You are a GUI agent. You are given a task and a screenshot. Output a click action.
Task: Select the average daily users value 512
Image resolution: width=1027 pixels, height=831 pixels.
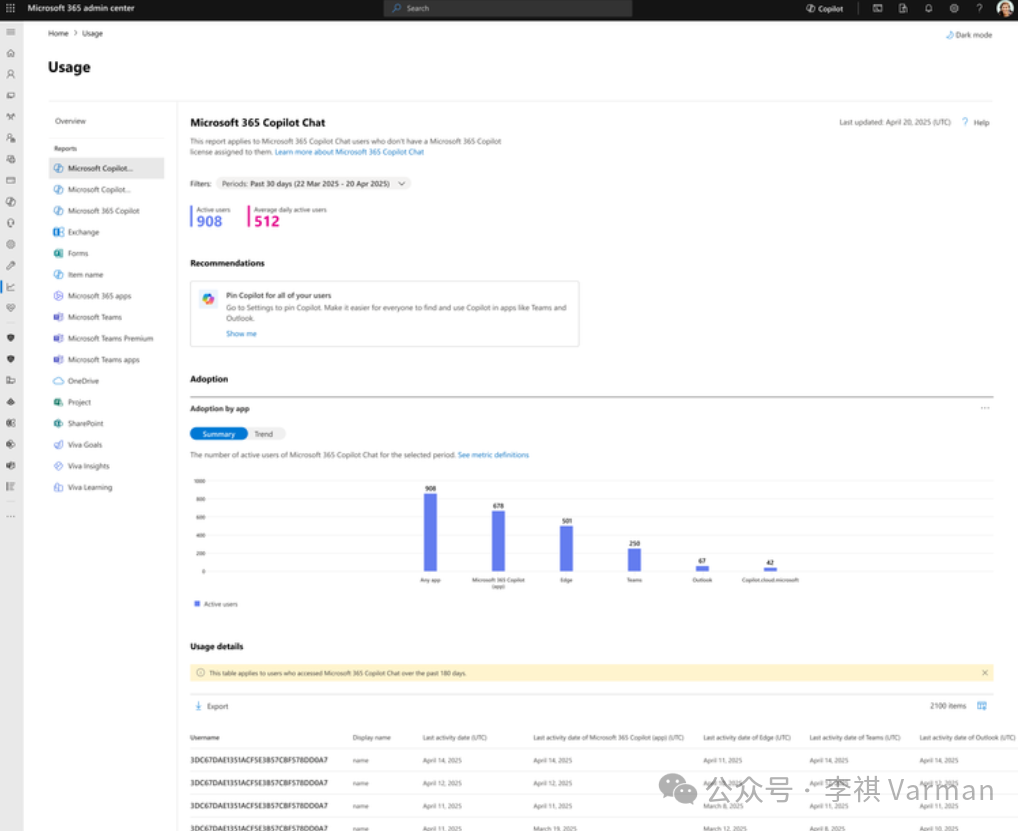(x=267, y=221)
